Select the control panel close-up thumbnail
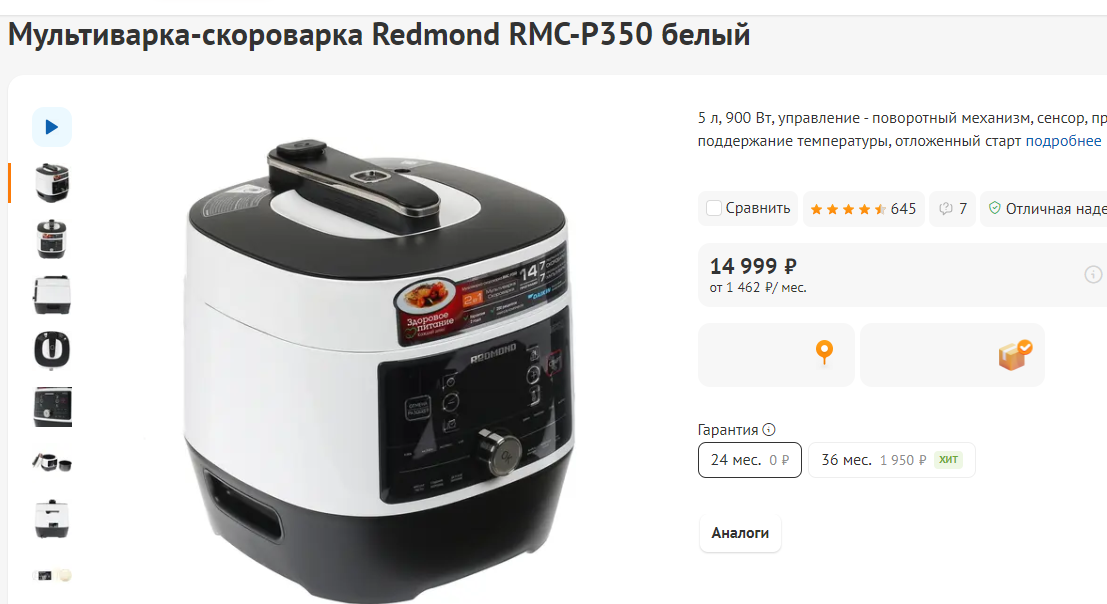Image resolution: width=1107 pixels, height=604 pixels. 52,406
